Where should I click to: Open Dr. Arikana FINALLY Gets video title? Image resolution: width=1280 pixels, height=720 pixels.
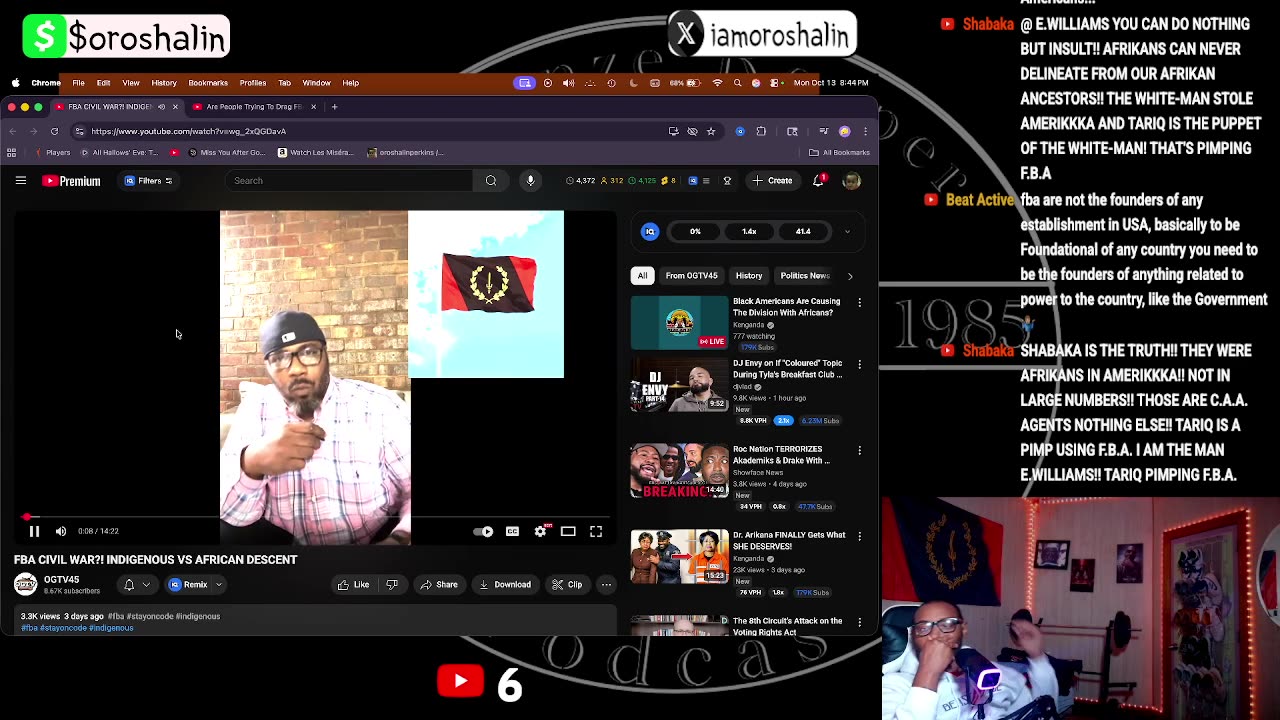coord(789,541)
